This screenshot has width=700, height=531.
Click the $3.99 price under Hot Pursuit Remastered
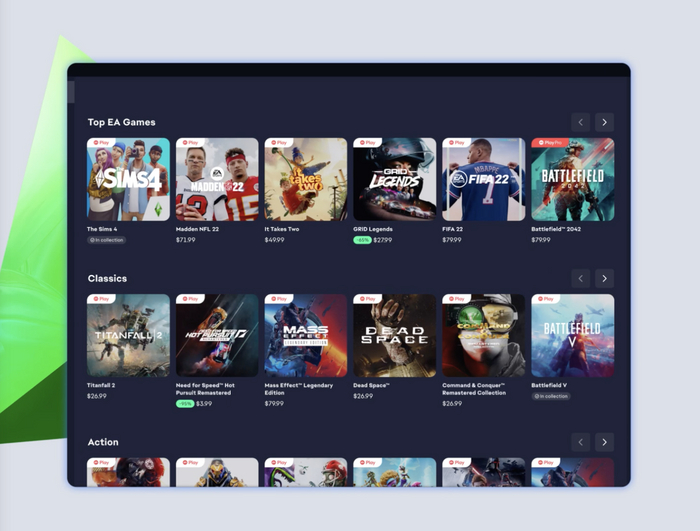(x=204, y=404)
